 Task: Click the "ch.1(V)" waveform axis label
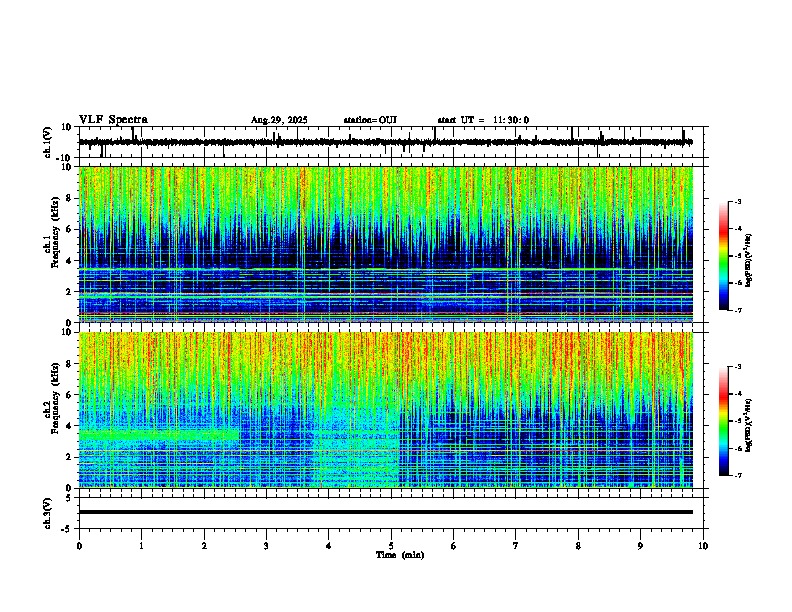(48, 142)
